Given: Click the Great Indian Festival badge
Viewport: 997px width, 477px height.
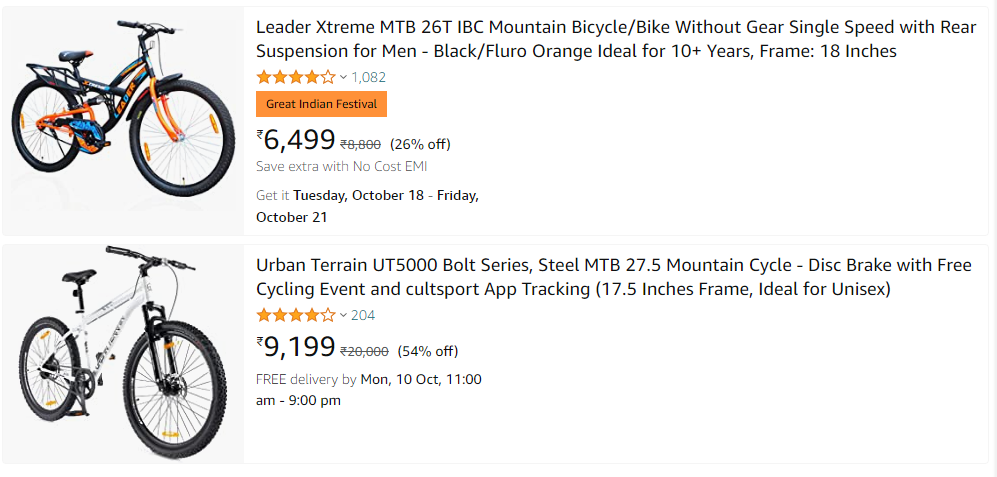Looking at the screenshot, I should click(x=321, y=104).
